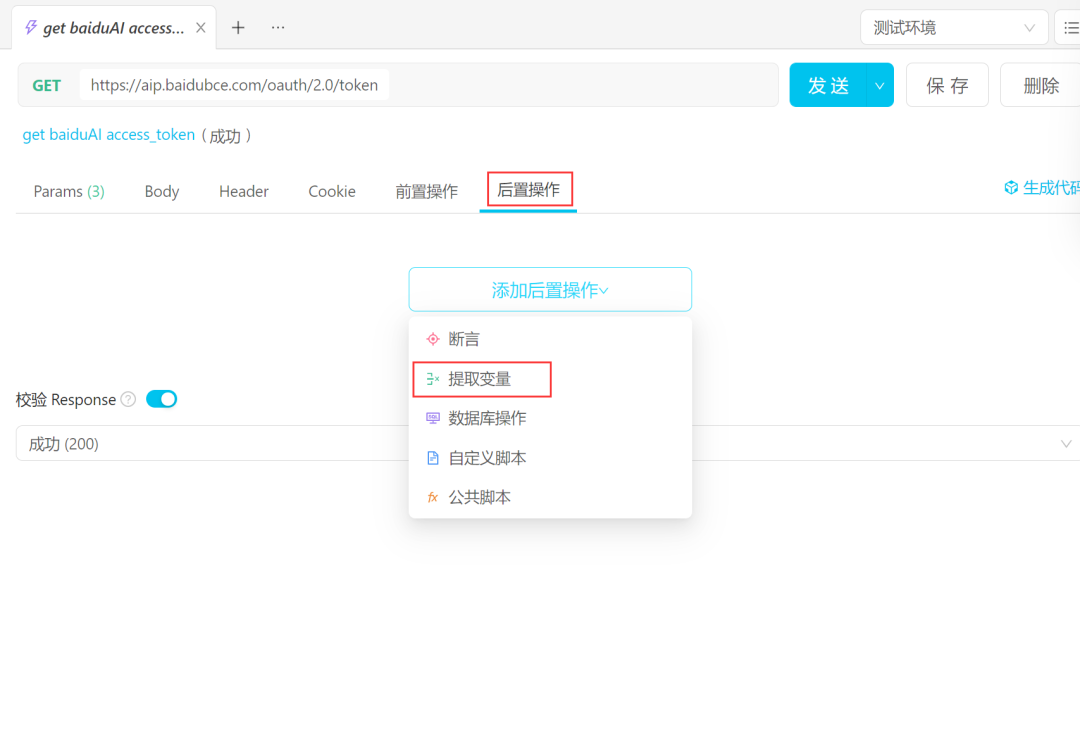Close the get baiduAI access tab
Screen dimensions: 1080x733
click(x=200, y=28)
